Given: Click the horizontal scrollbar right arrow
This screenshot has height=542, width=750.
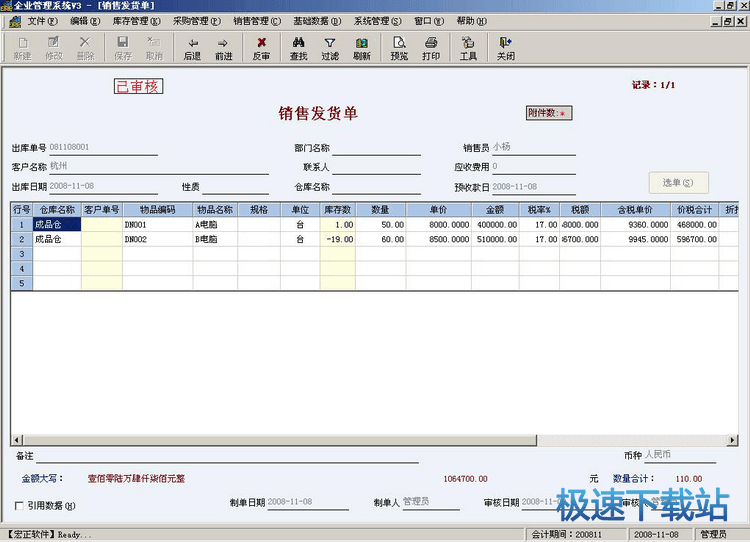Looking at the screenshot, I should (x=732, y=440).
